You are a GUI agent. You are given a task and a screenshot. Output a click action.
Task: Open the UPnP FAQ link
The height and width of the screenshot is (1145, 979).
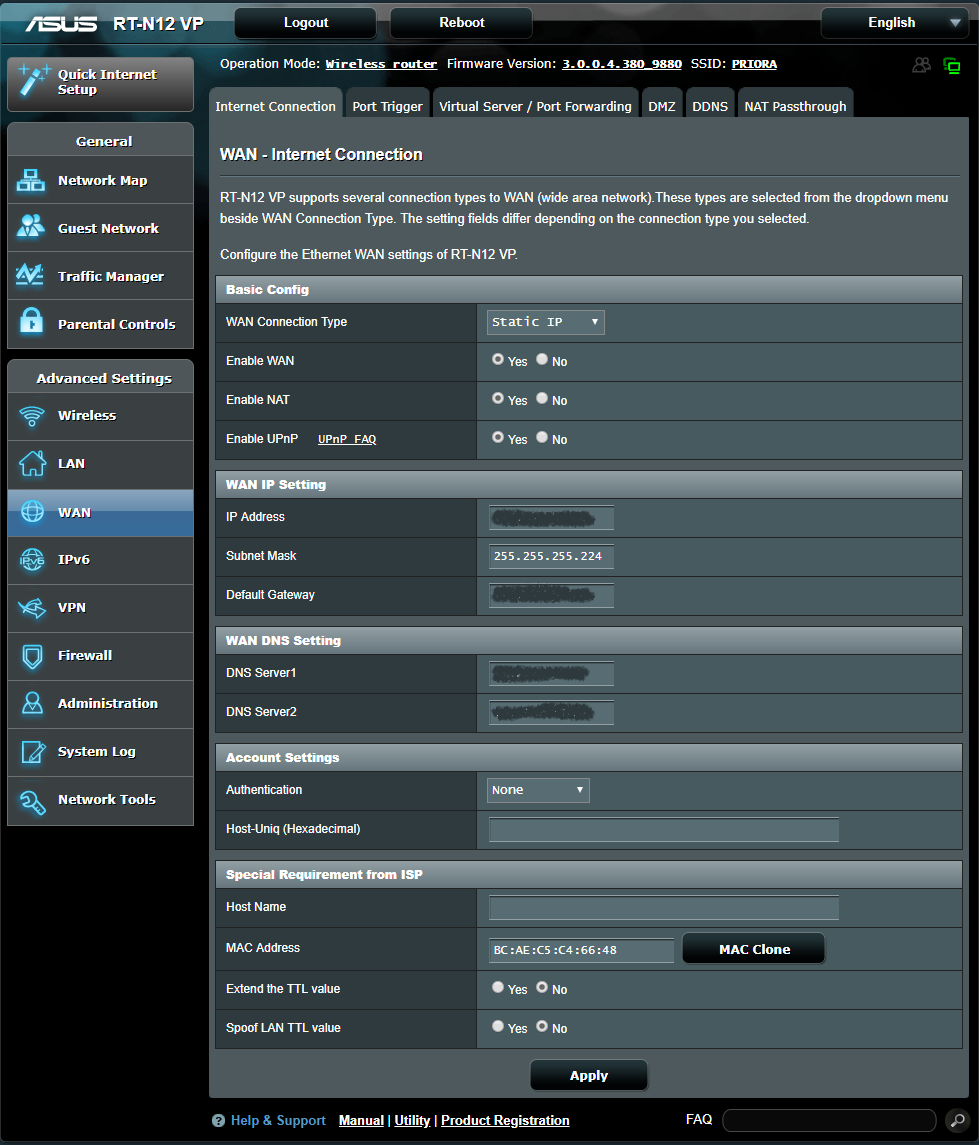(347, 439)
